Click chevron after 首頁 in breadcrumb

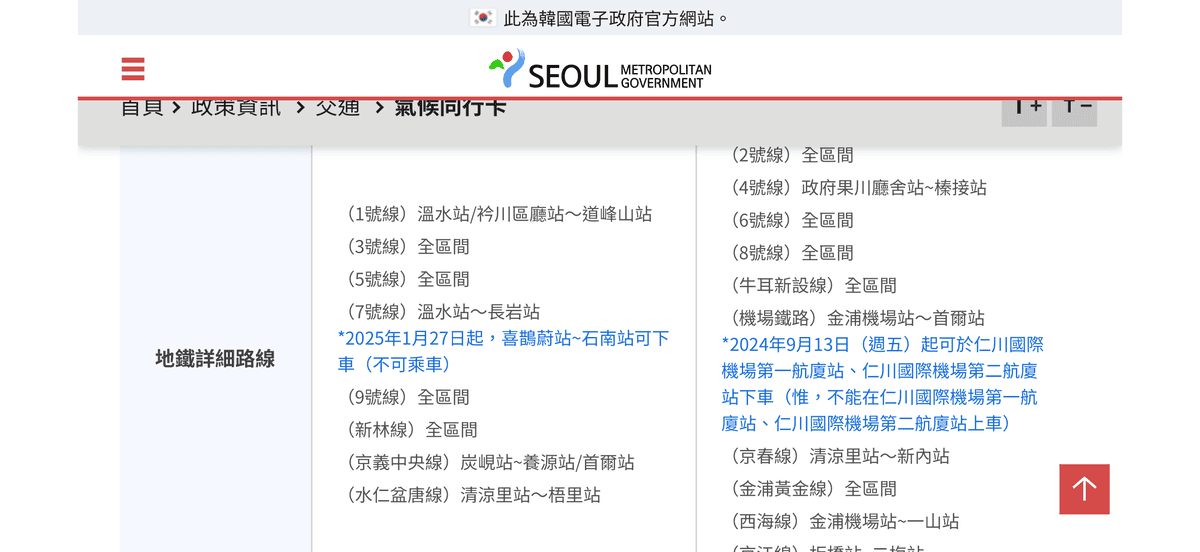tap(177, 107)
